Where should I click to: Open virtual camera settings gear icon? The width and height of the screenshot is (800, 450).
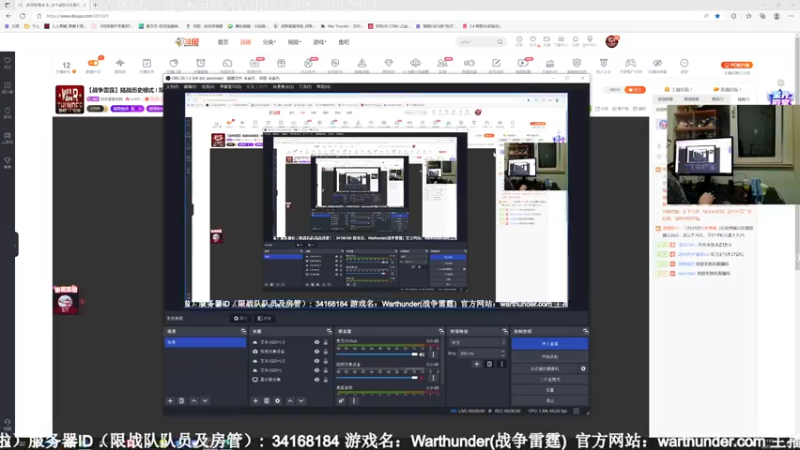[x=583, y=368]
